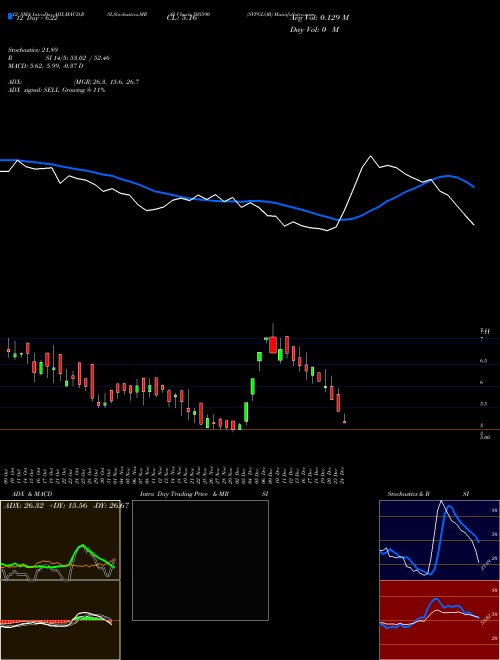Click the white price line's highest peak
The image size is (500, 660).
click(x=371, y=156)
